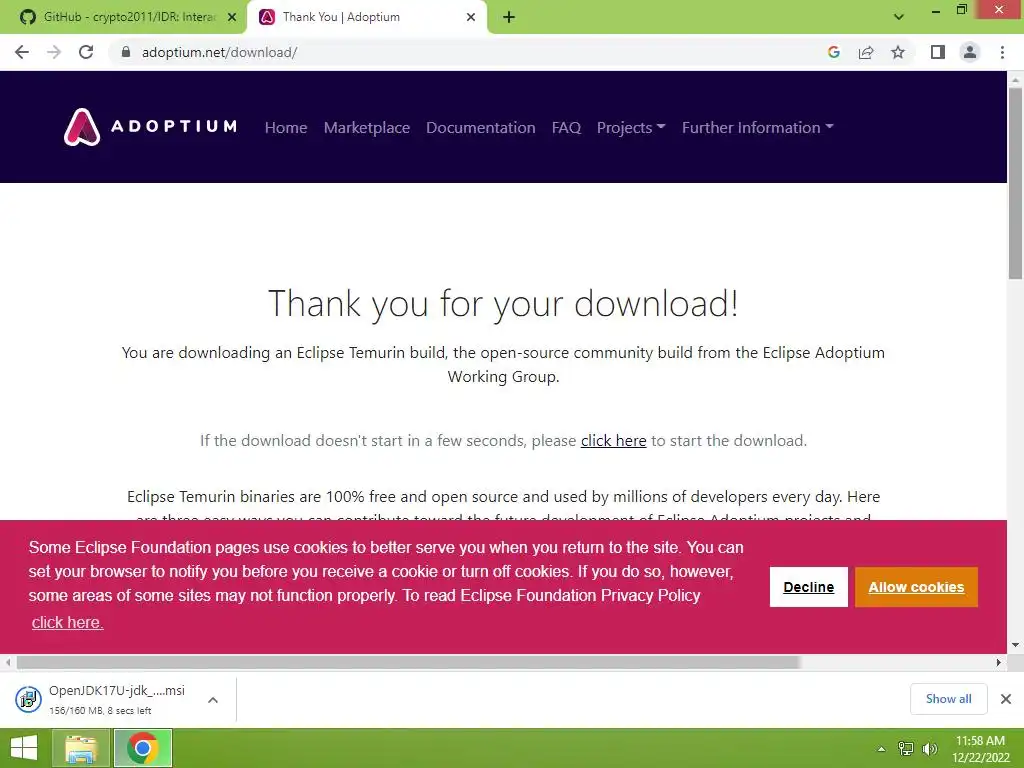Screen dimensions: 1024x768
Task: Click the scroll left arrow
Action: coord(8,662)
